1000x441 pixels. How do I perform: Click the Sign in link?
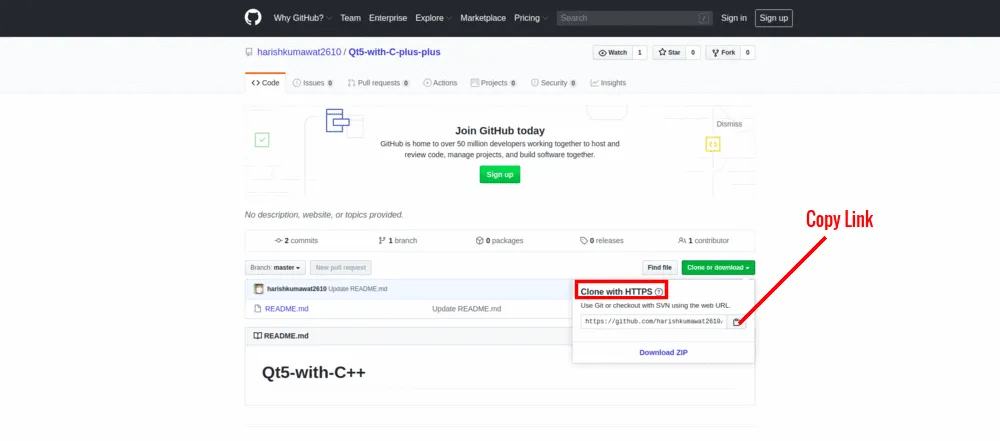(x=733, y=18)
